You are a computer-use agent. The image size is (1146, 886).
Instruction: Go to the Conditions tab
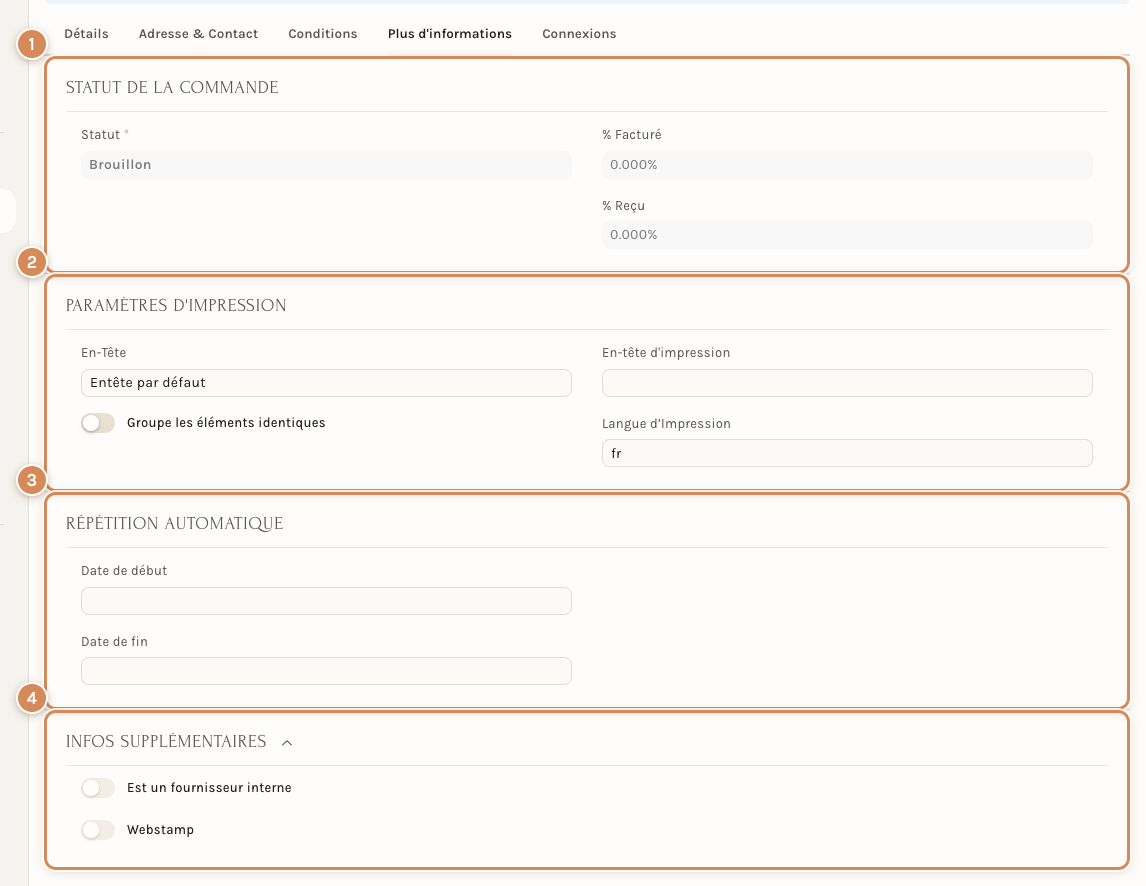click(x=322, y=34)
